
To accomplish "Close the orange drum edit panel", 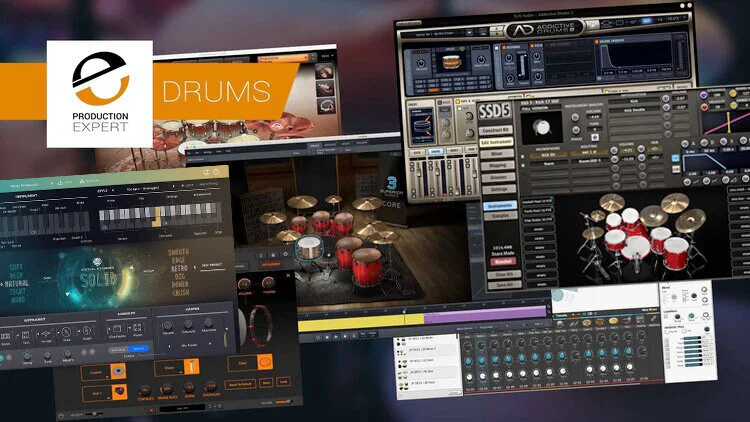I will 288,276.
